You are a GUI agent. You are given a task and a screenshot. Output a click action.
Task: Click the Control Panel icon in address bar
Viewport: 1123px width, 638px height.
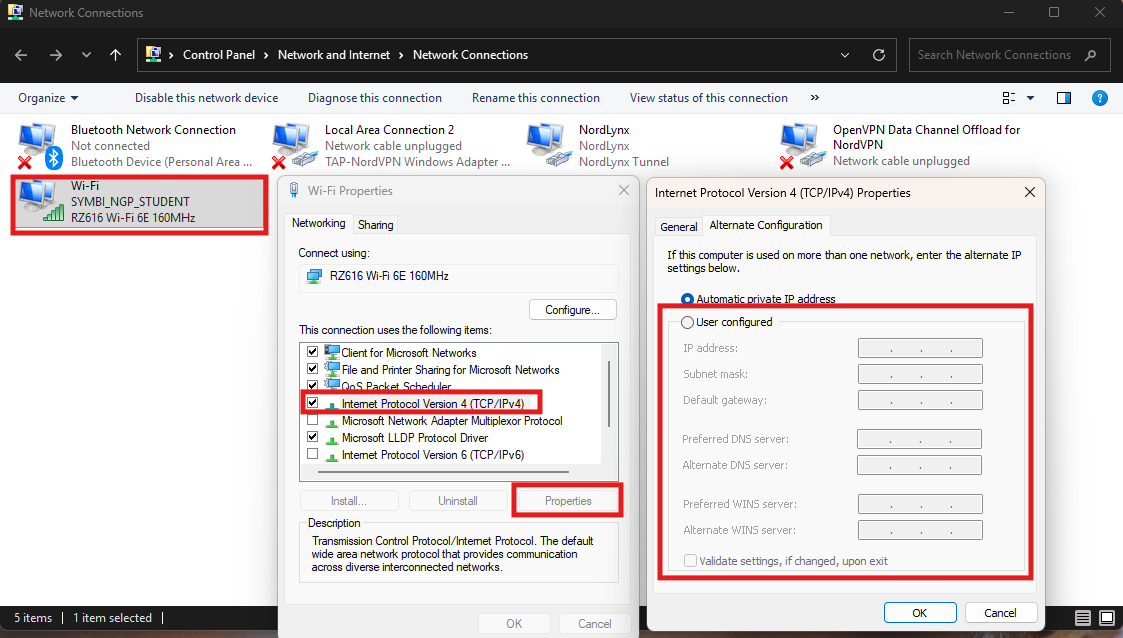click(x=153, y=54)
